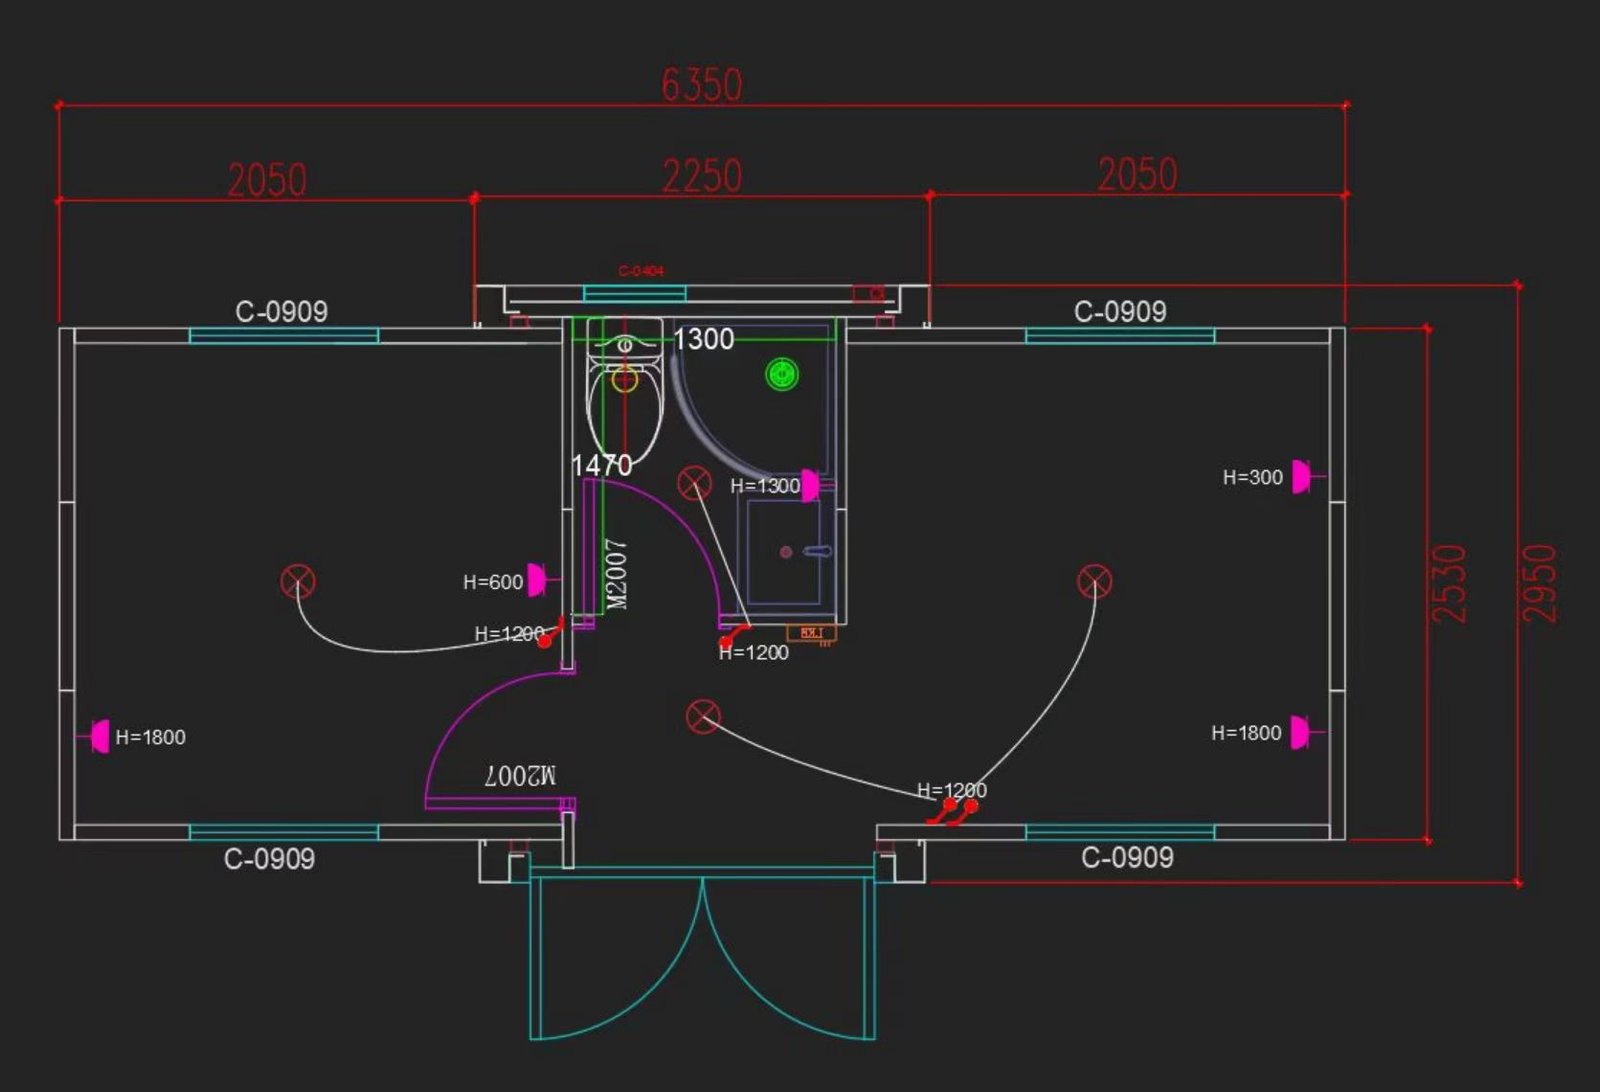Click the green floor drain symbol
1600x1092 pixels.
(x=782, y=375)
